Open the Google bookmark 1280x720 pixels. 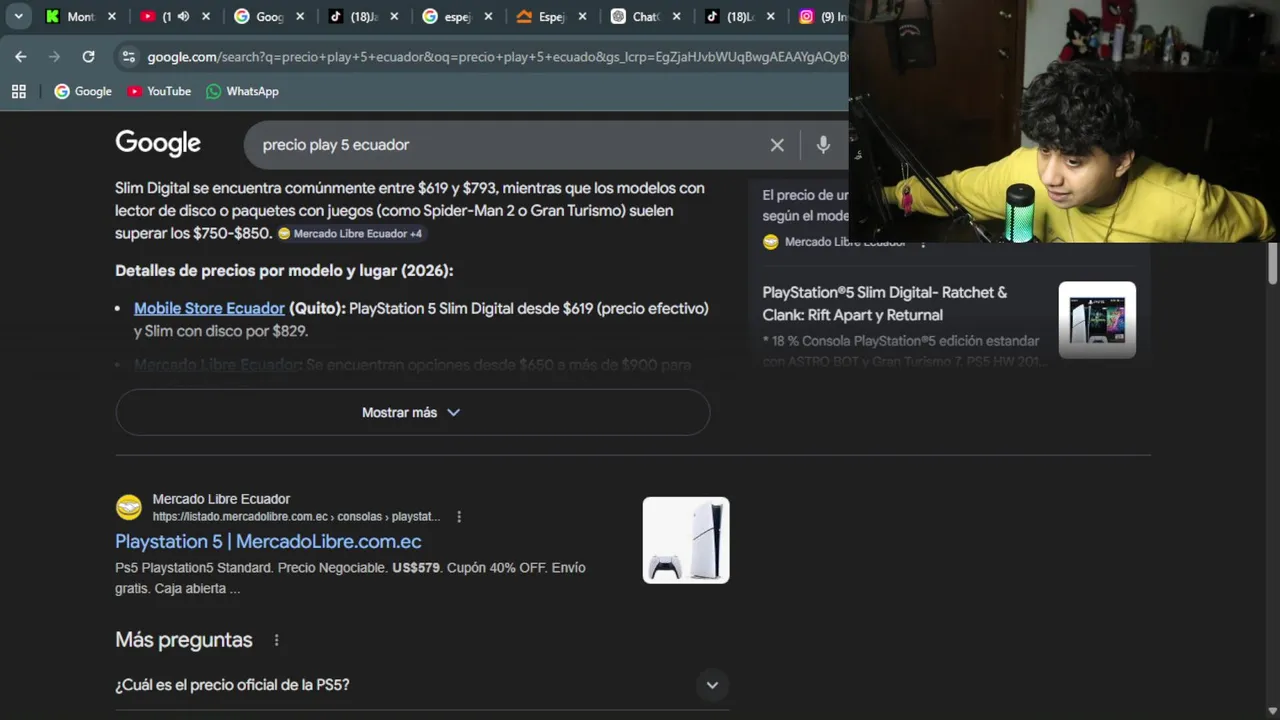(83, 91)
